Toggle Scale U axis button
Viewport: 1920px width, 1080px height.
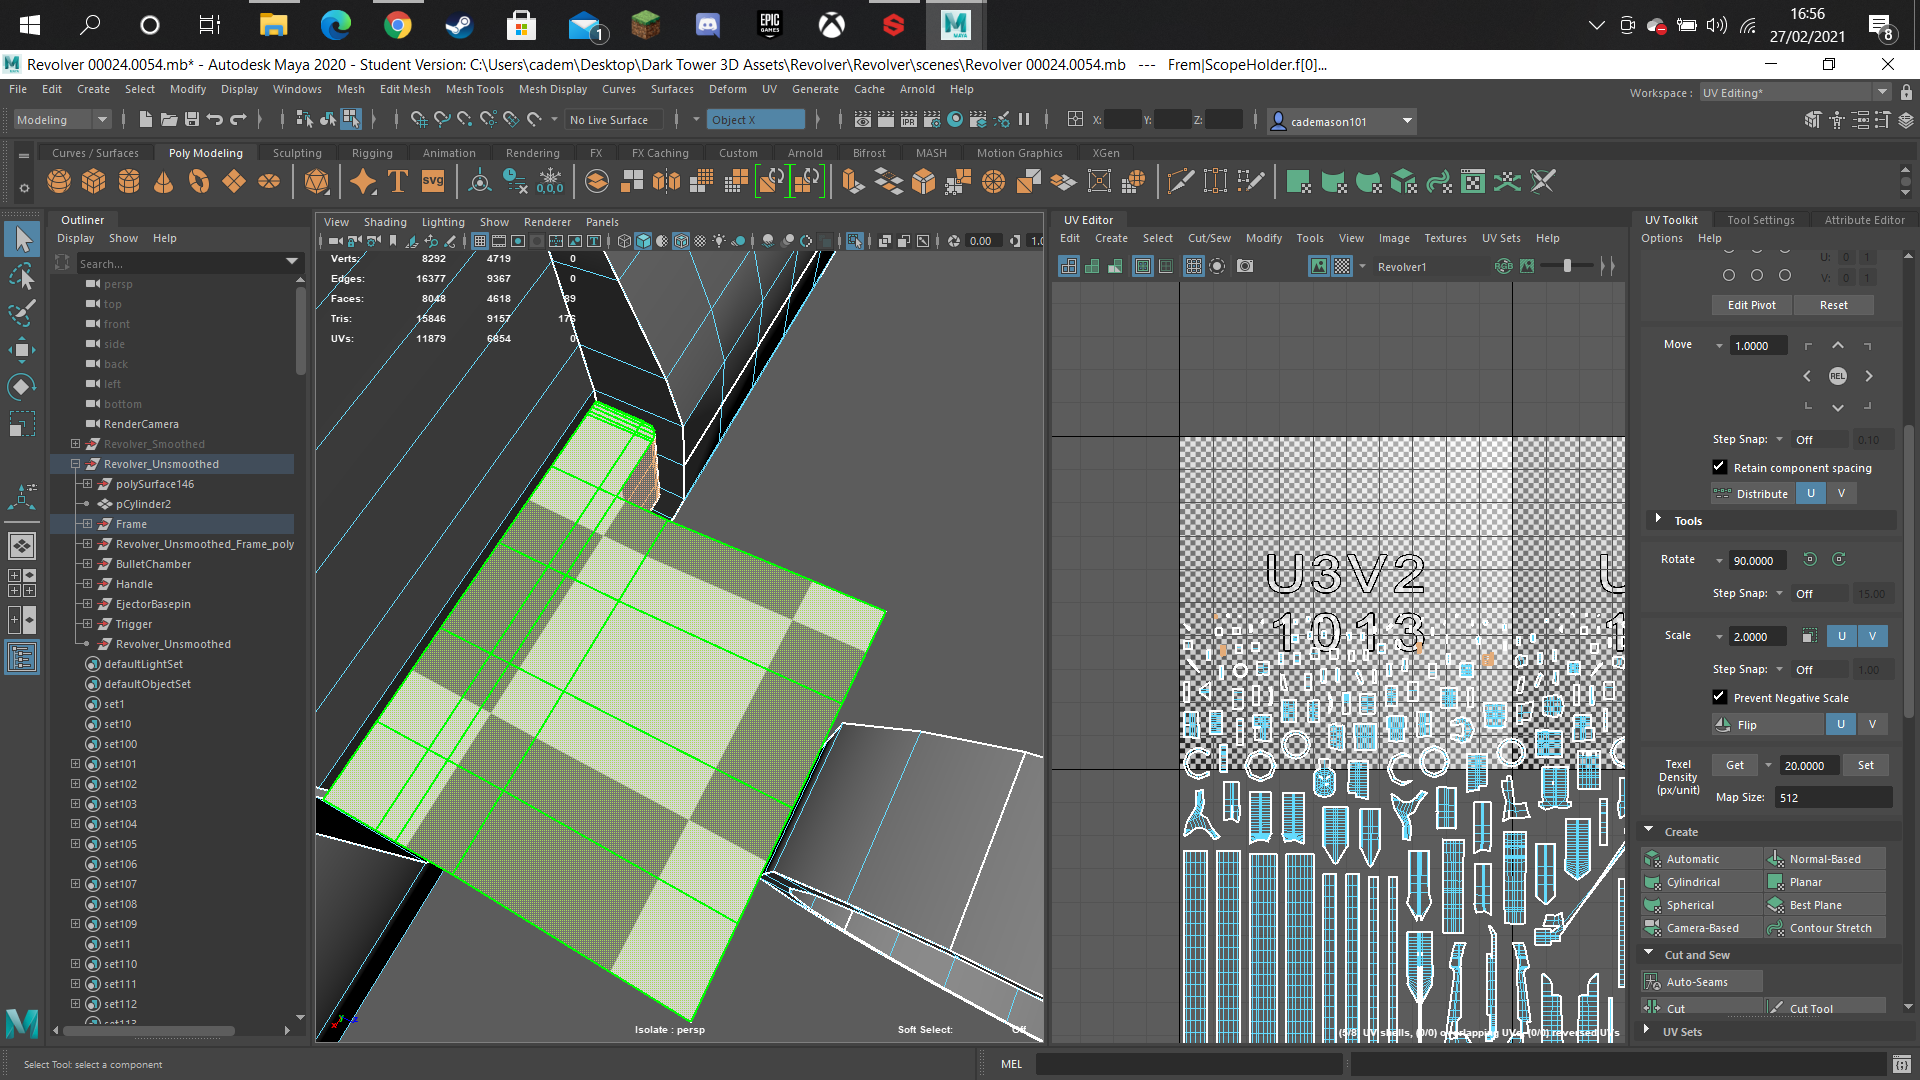point(1841,636)
